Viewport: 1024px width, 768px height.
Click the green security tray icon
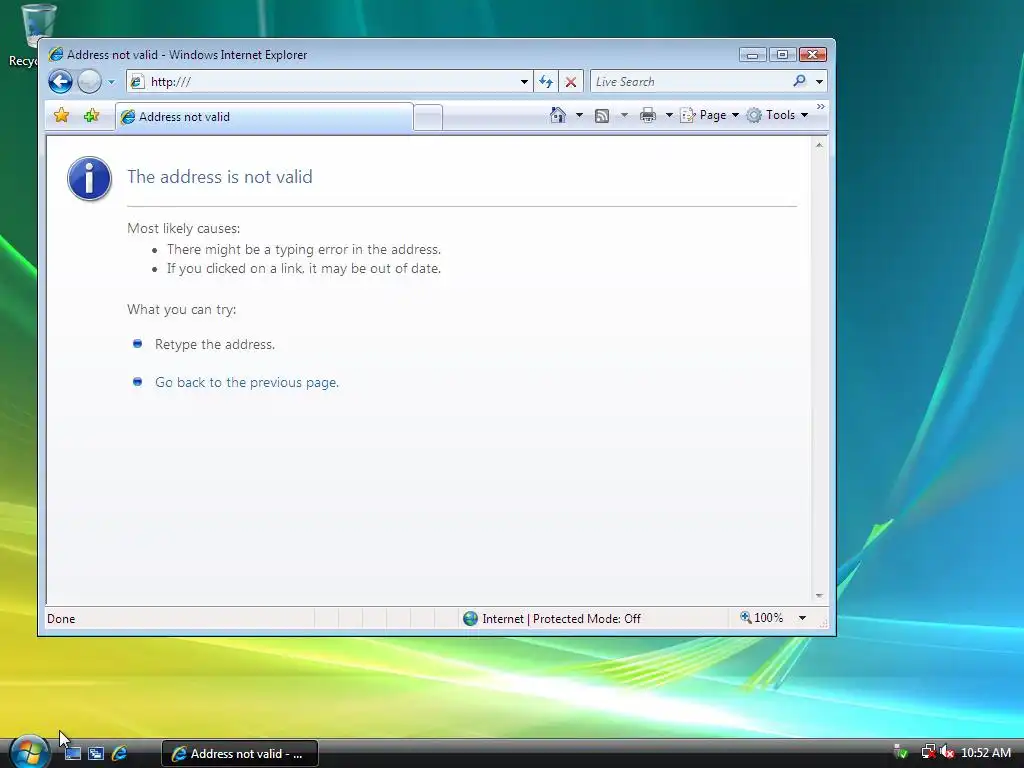[900, 752]
